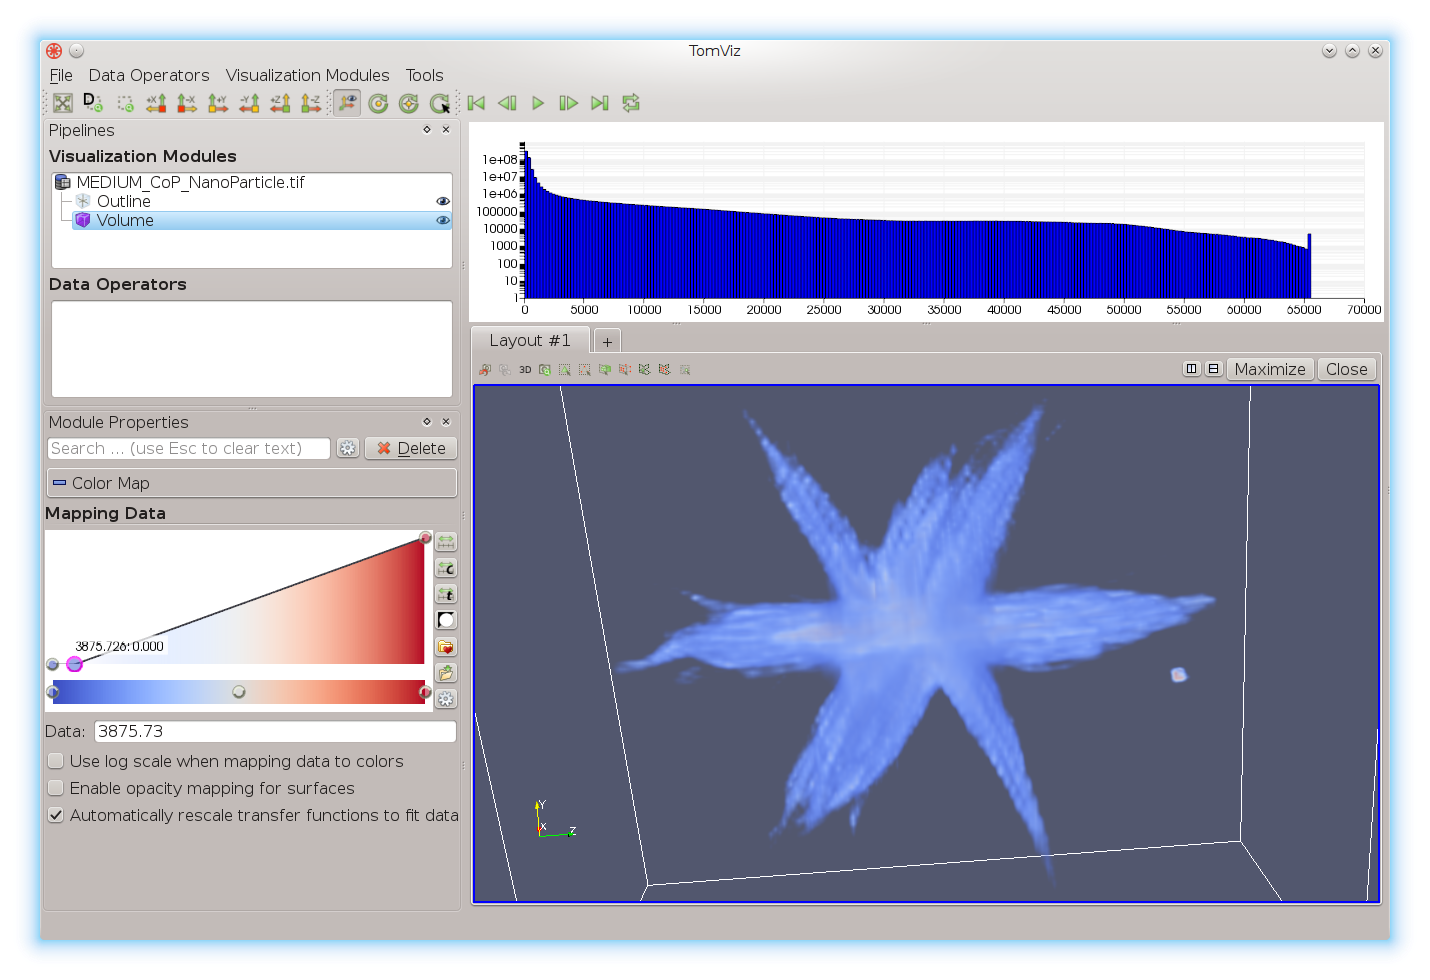
Task: Toggle the animation loop icon
Action: pyautogui.click(x=631, y=103)
